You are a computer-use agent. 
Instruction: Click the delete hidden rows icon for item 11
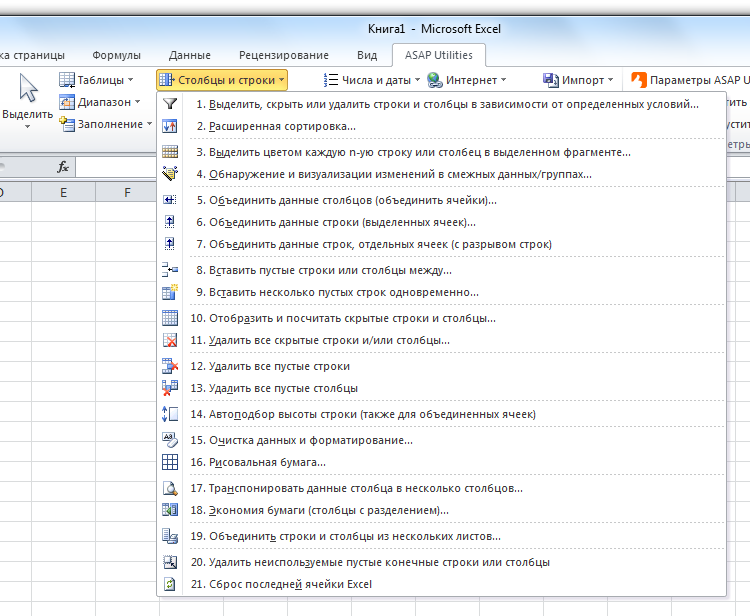coord(170,340)
